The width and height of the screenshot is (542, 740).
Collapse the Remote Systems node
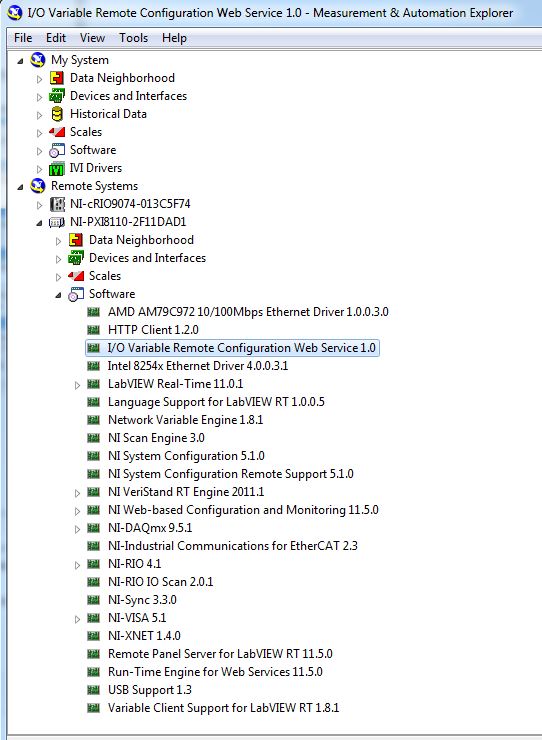(20, 187)
